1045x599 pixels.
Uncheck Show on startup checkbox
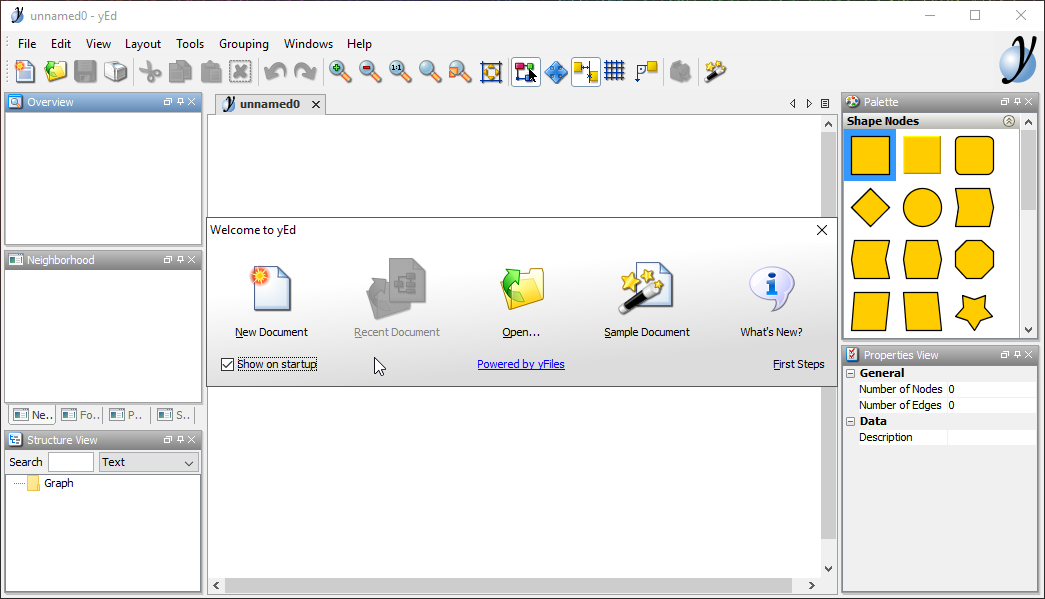pos(227,364)
